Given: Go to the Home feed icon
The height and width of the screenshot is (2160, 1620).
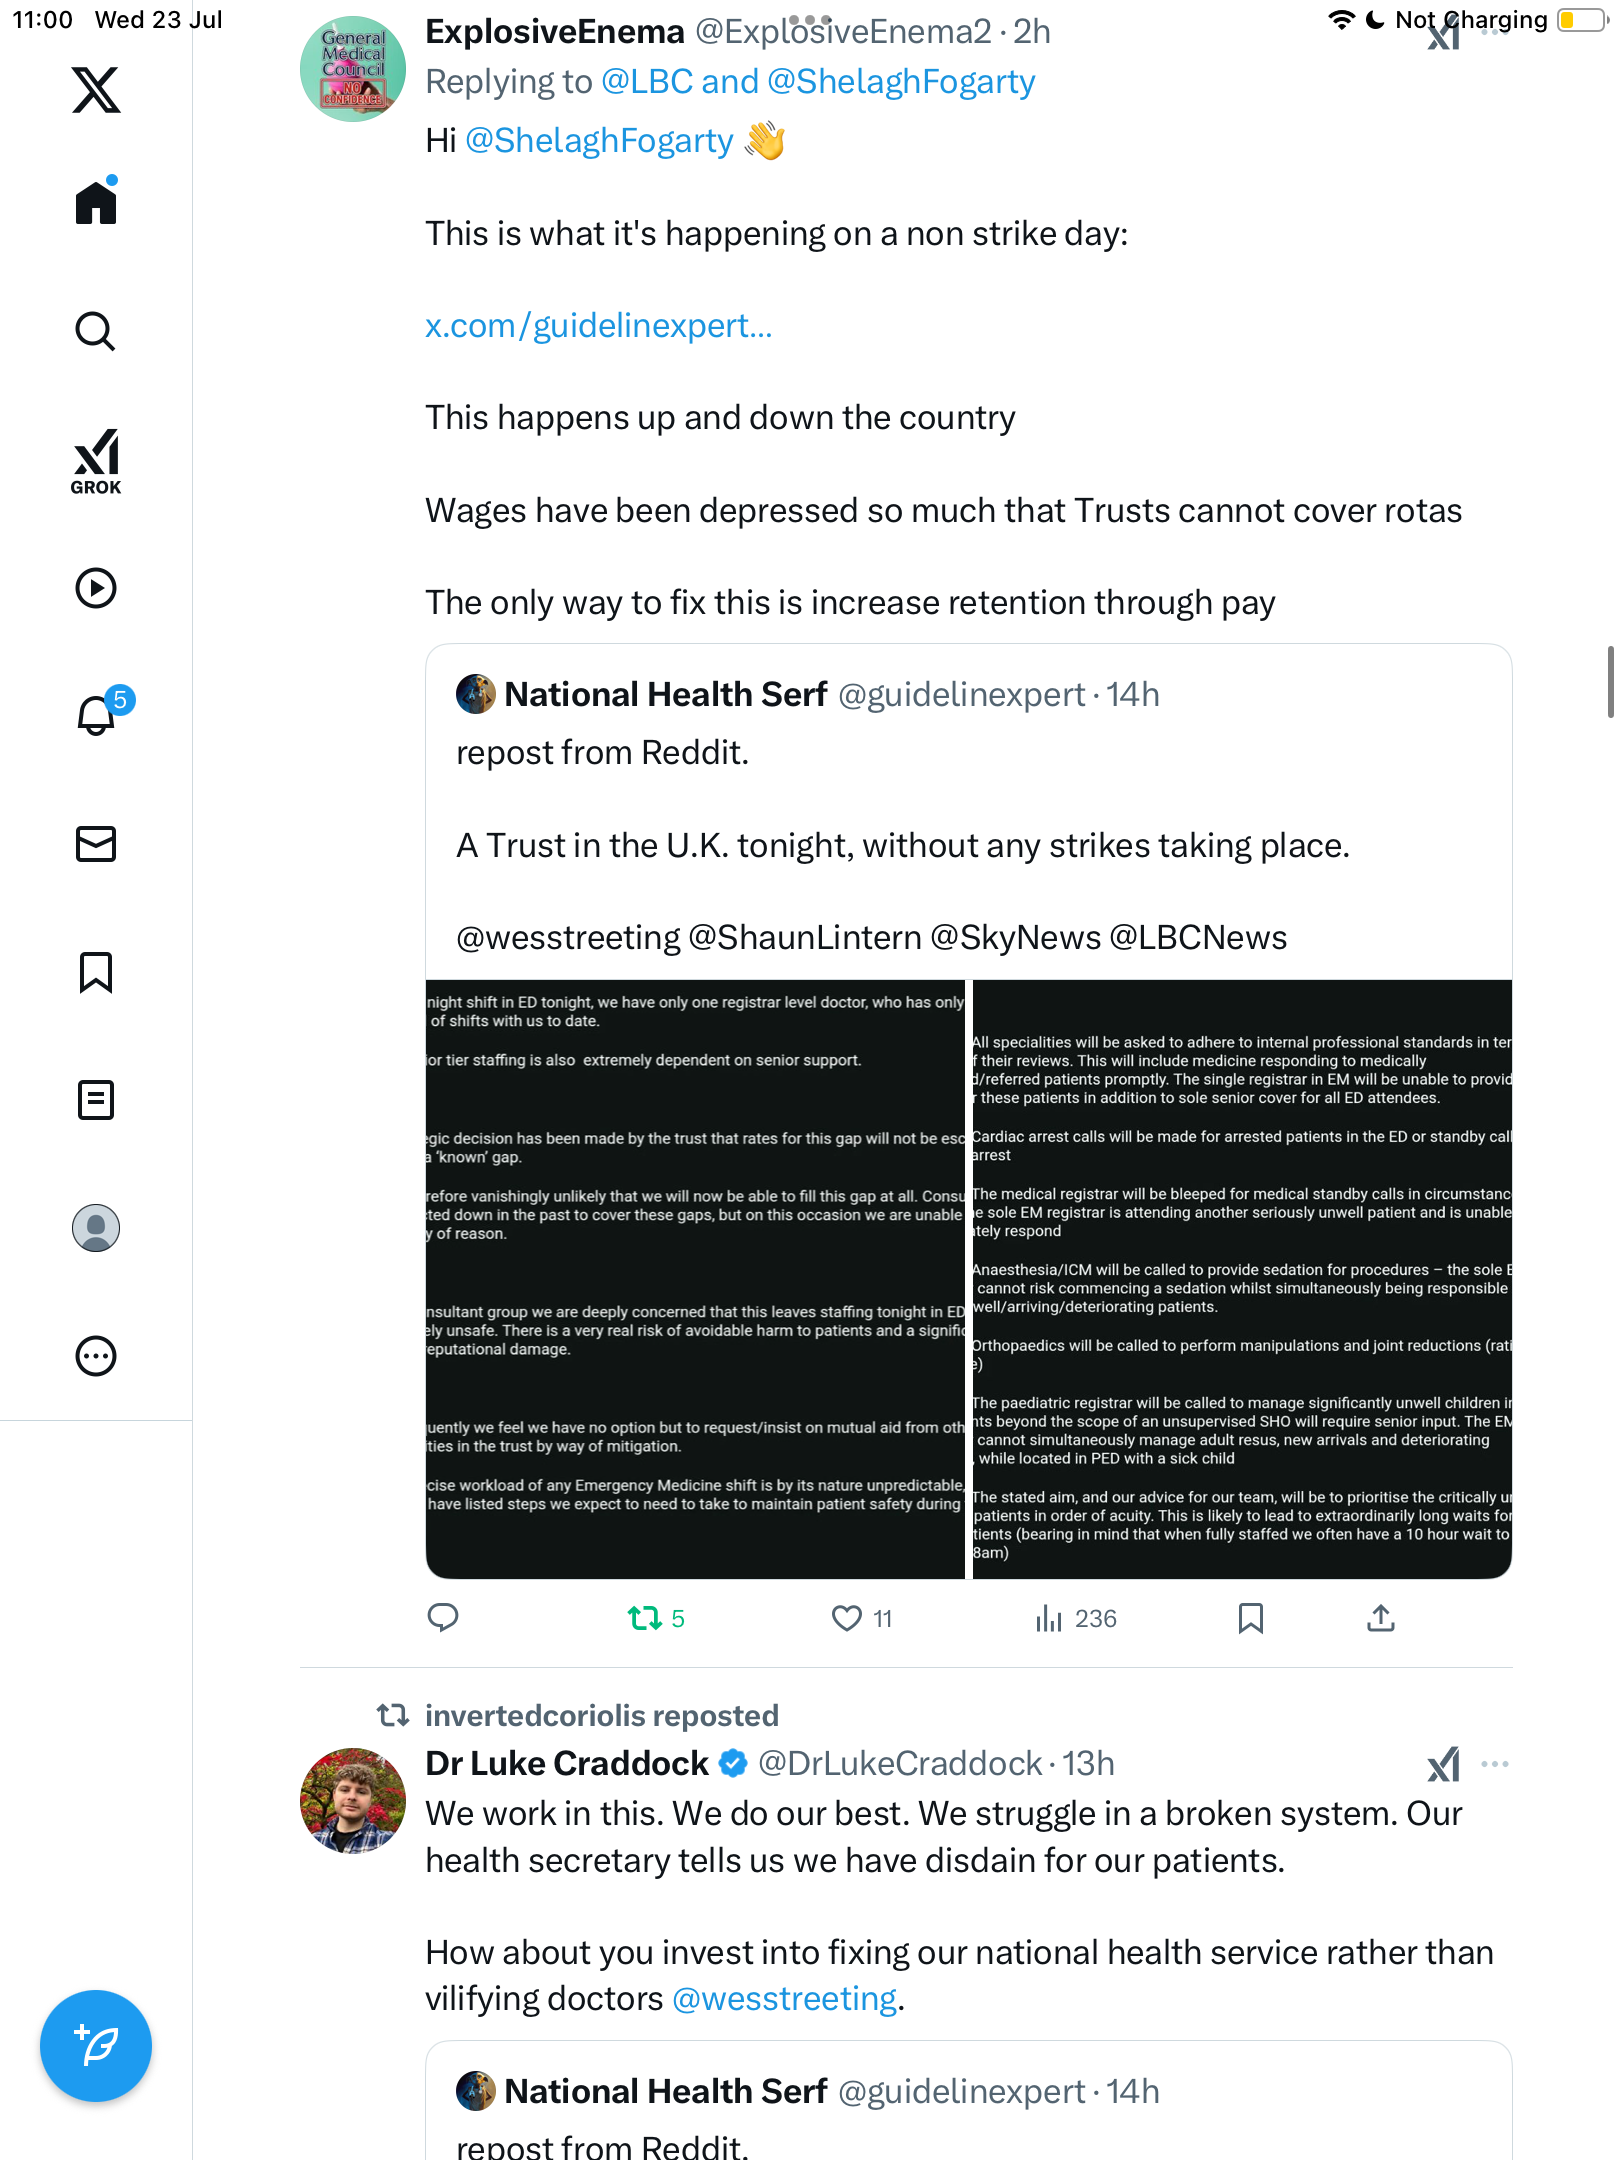Looking at the screenshot, I should click(x=96, y=201).
